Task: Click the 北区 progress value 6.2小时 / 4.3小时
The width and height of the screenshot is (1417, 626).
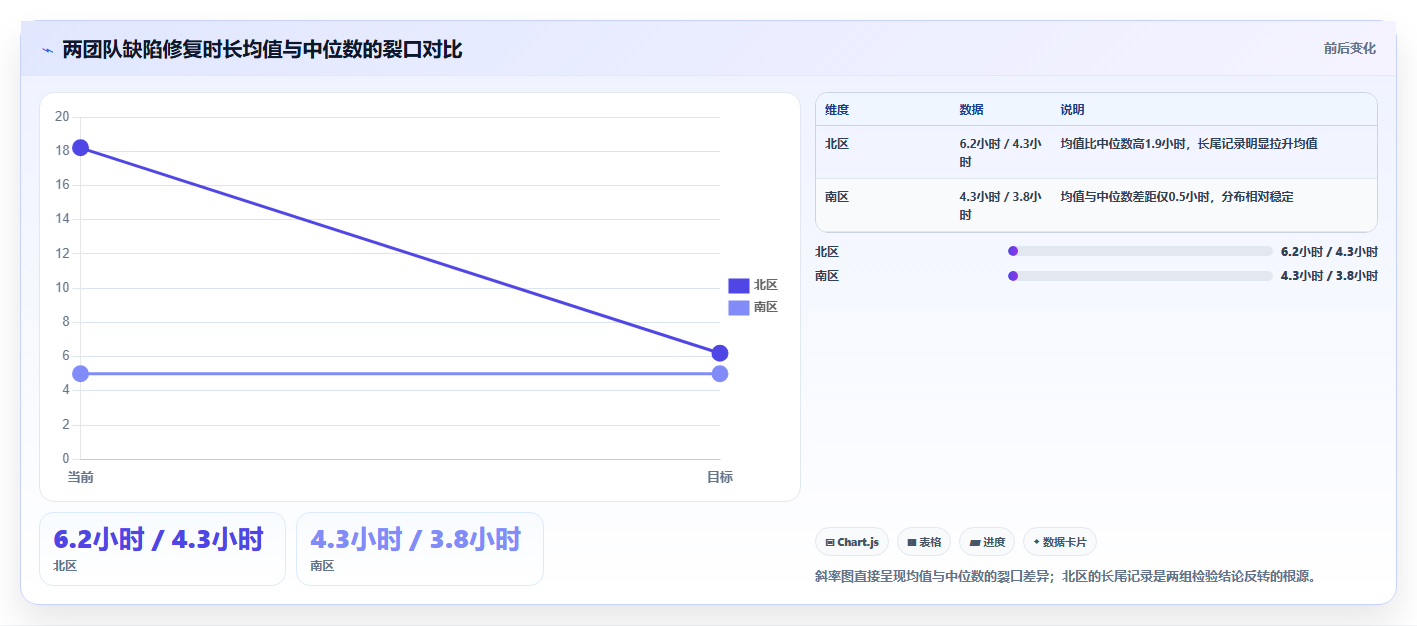Action: 1329,252
